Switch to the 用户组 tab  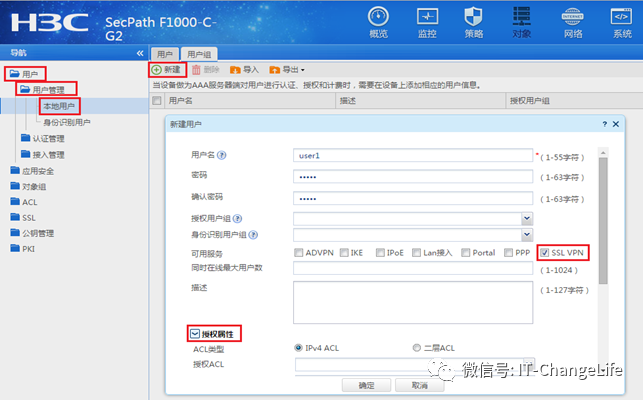pyautogui.click(x=199, y=54)
